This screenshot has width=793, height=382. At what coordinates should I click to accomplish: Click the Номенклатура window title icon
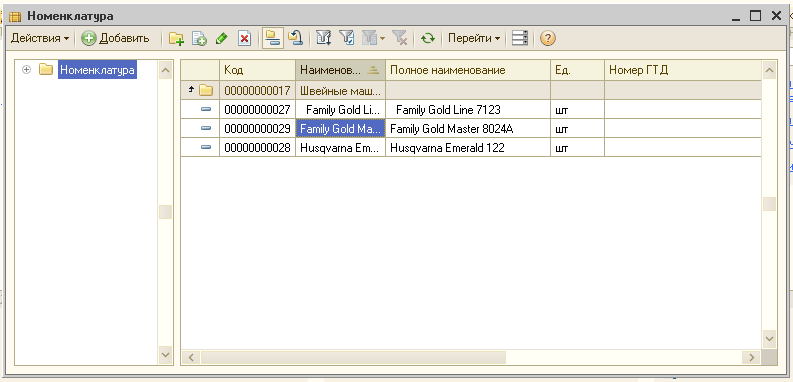(x=15, y=17)
